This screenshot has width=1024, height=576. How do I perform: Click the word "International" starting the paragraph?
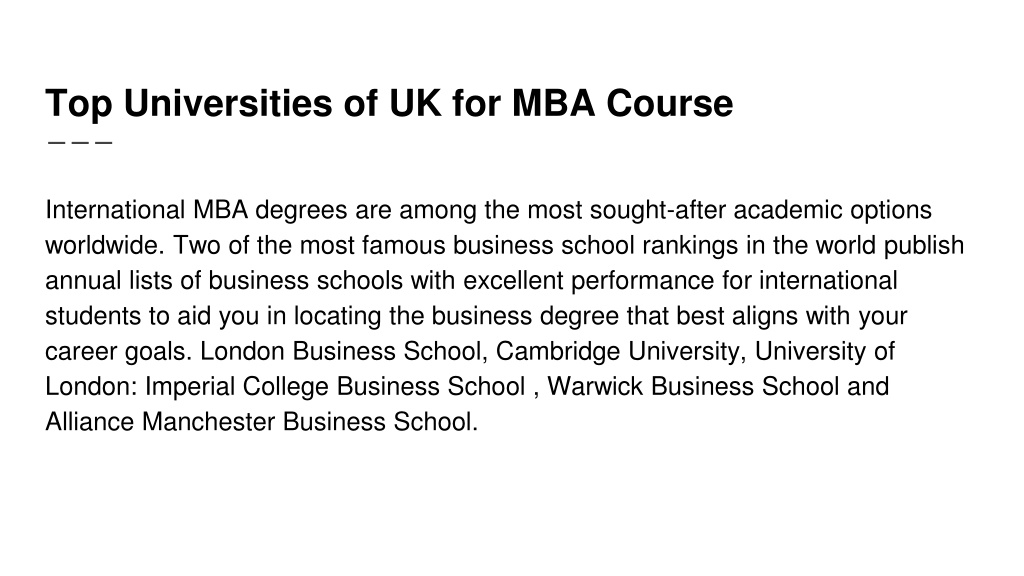click(x=115, y=210)
